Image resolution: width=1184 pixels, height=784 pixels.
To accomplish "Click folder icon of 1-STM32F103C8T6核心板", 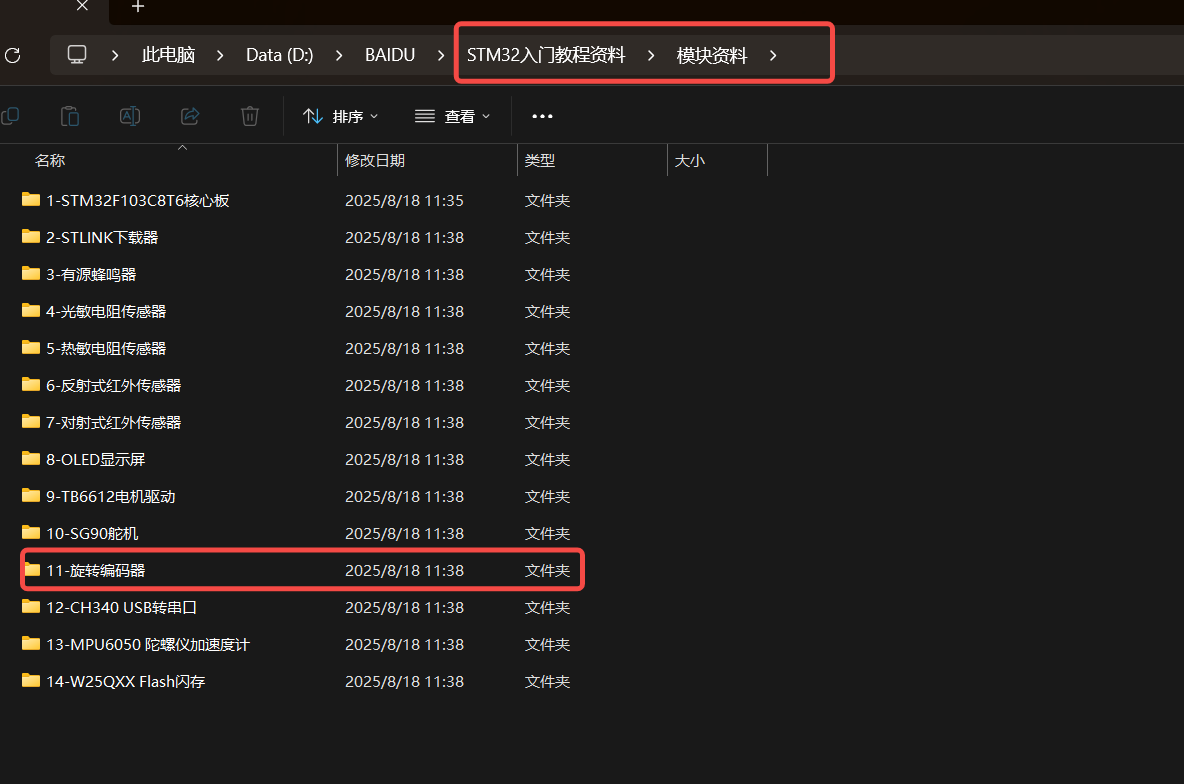I will click(x=31, y=199).
